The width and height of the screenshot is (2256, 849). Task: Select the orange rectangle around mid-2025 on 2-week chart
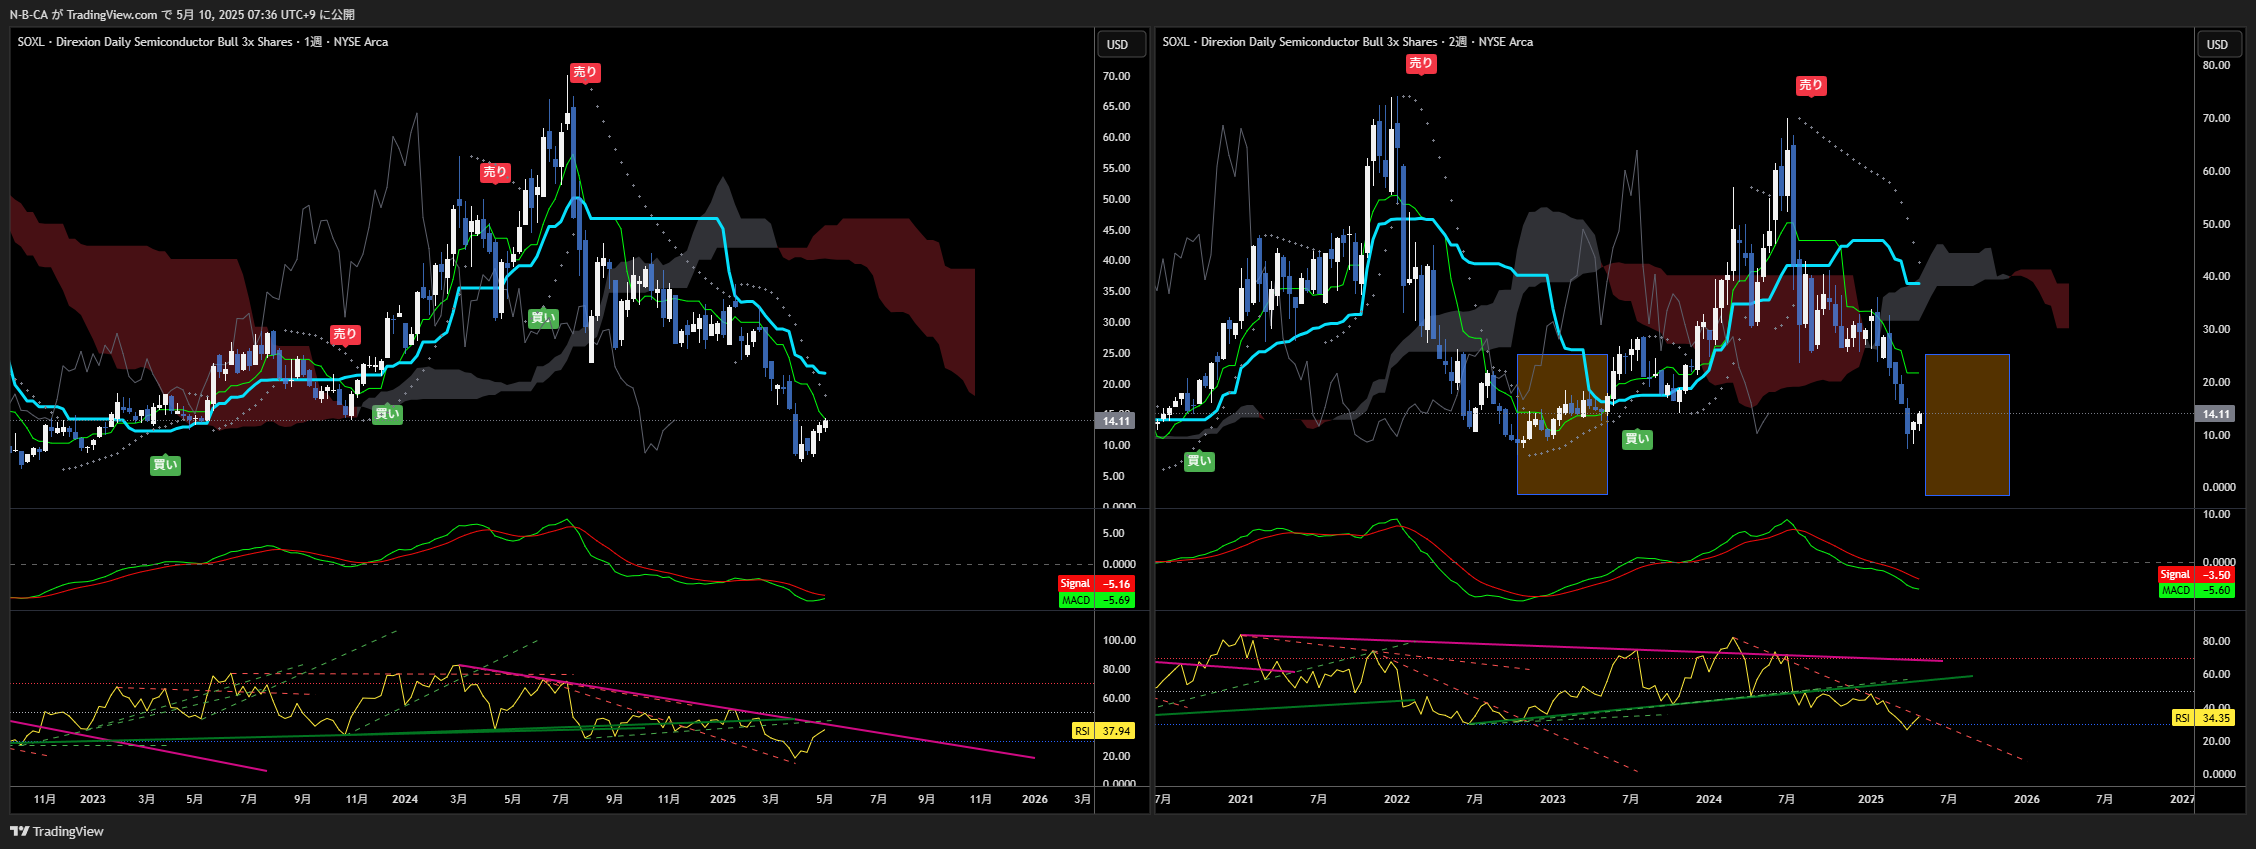(x=1967, y=424)
